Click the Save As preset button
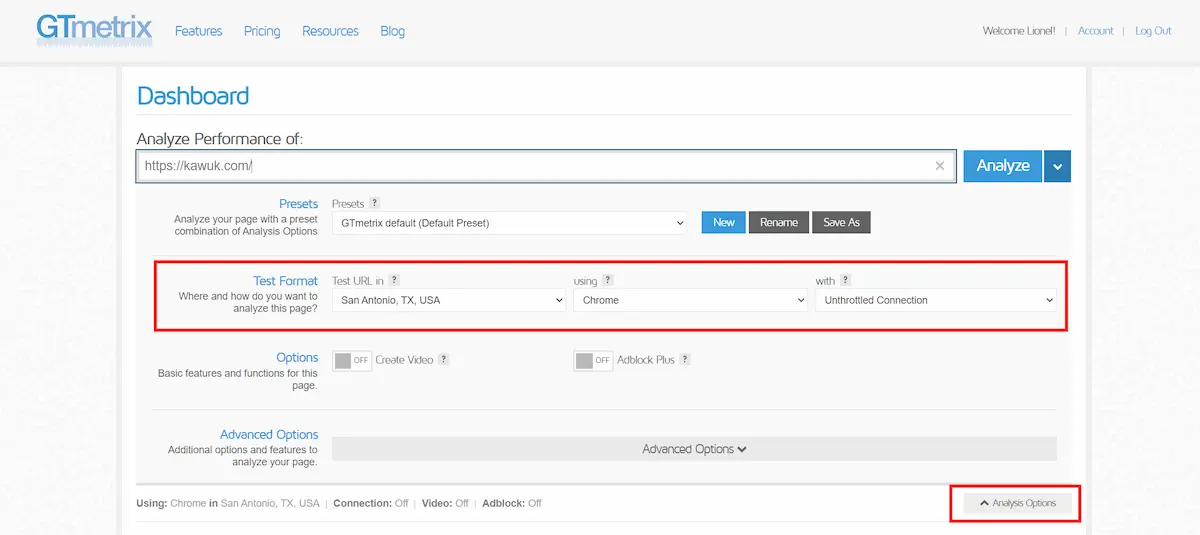Viewport: 1200px width, 535px height. pyautogui.click(x=841, y=222)
